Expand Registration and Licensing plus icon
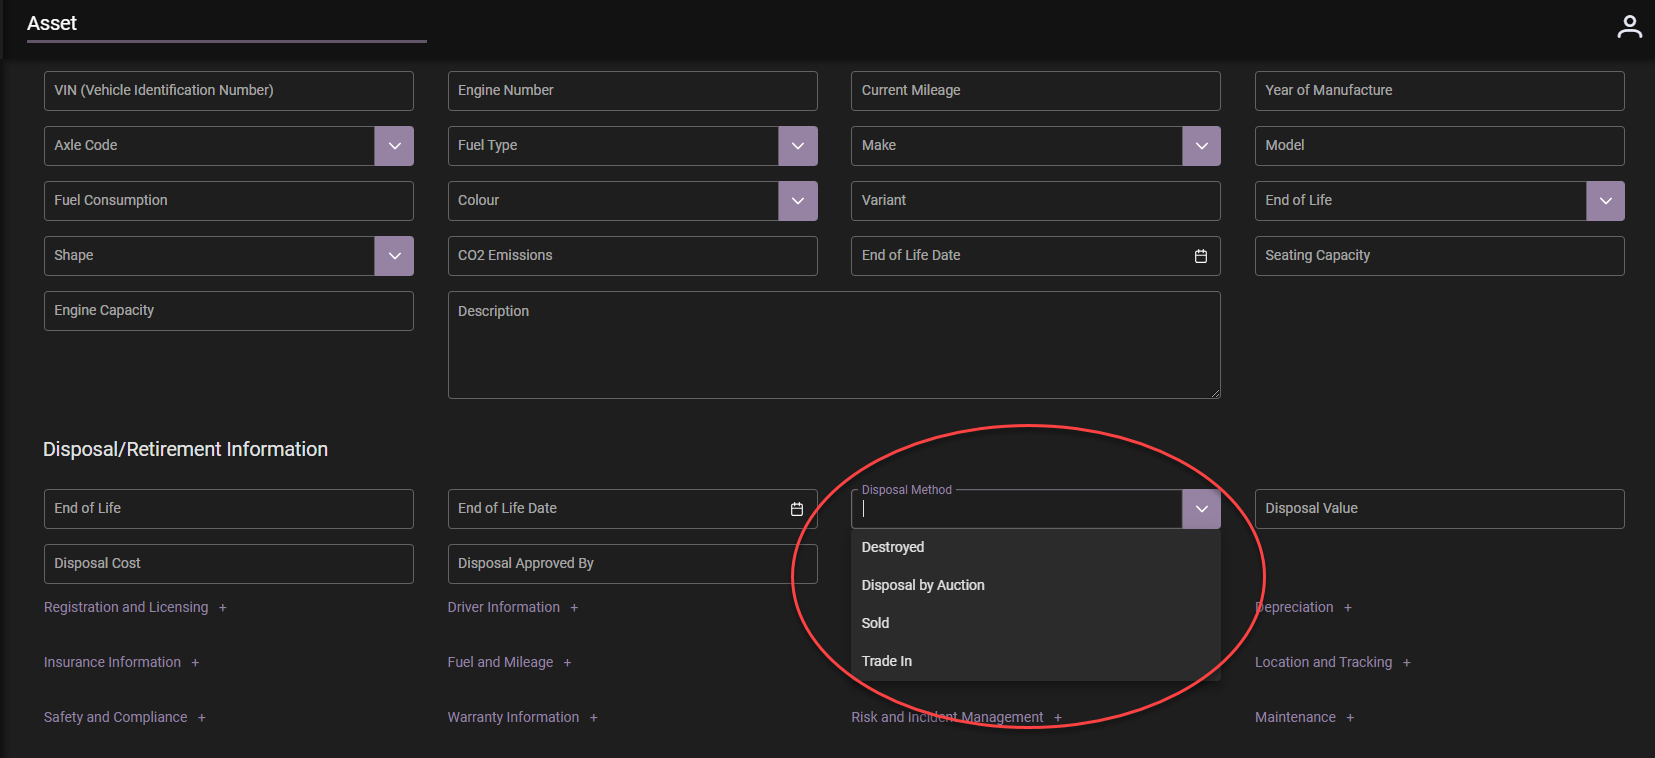Image resolution: width=1655 pixels, height=758 pixels. pyautogui.click(x=223, y=608)
